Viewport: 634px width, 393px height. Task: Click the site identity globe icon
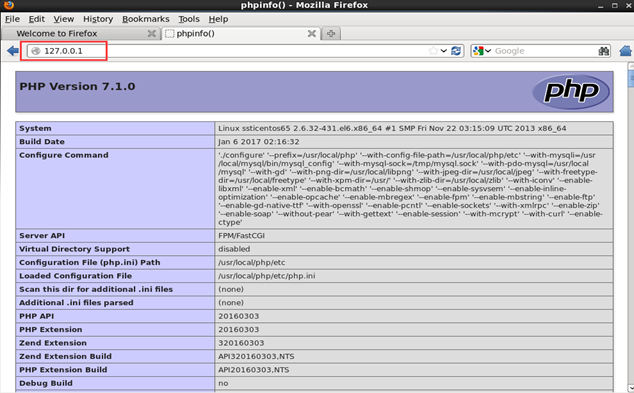[36, 51]
